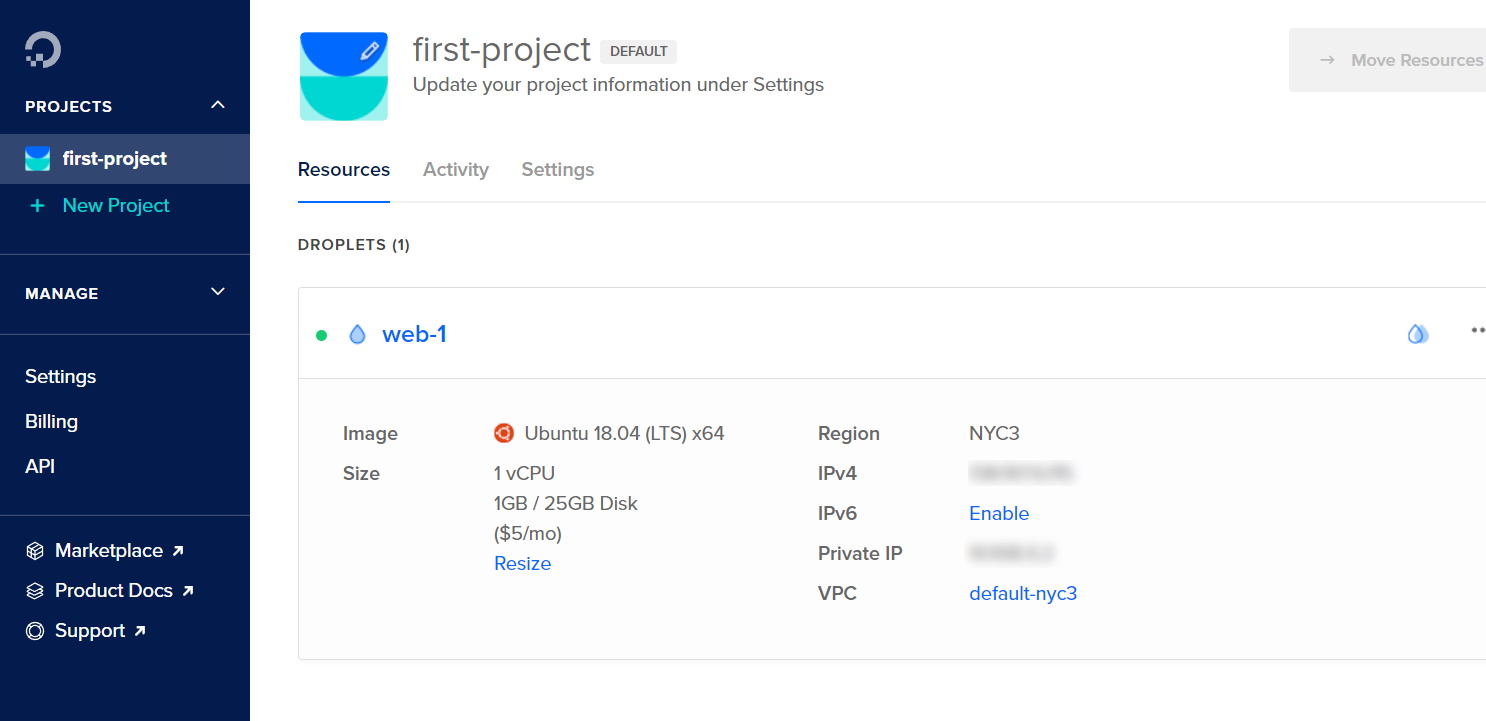Click the Support external arrow icon

pos(140,630)
